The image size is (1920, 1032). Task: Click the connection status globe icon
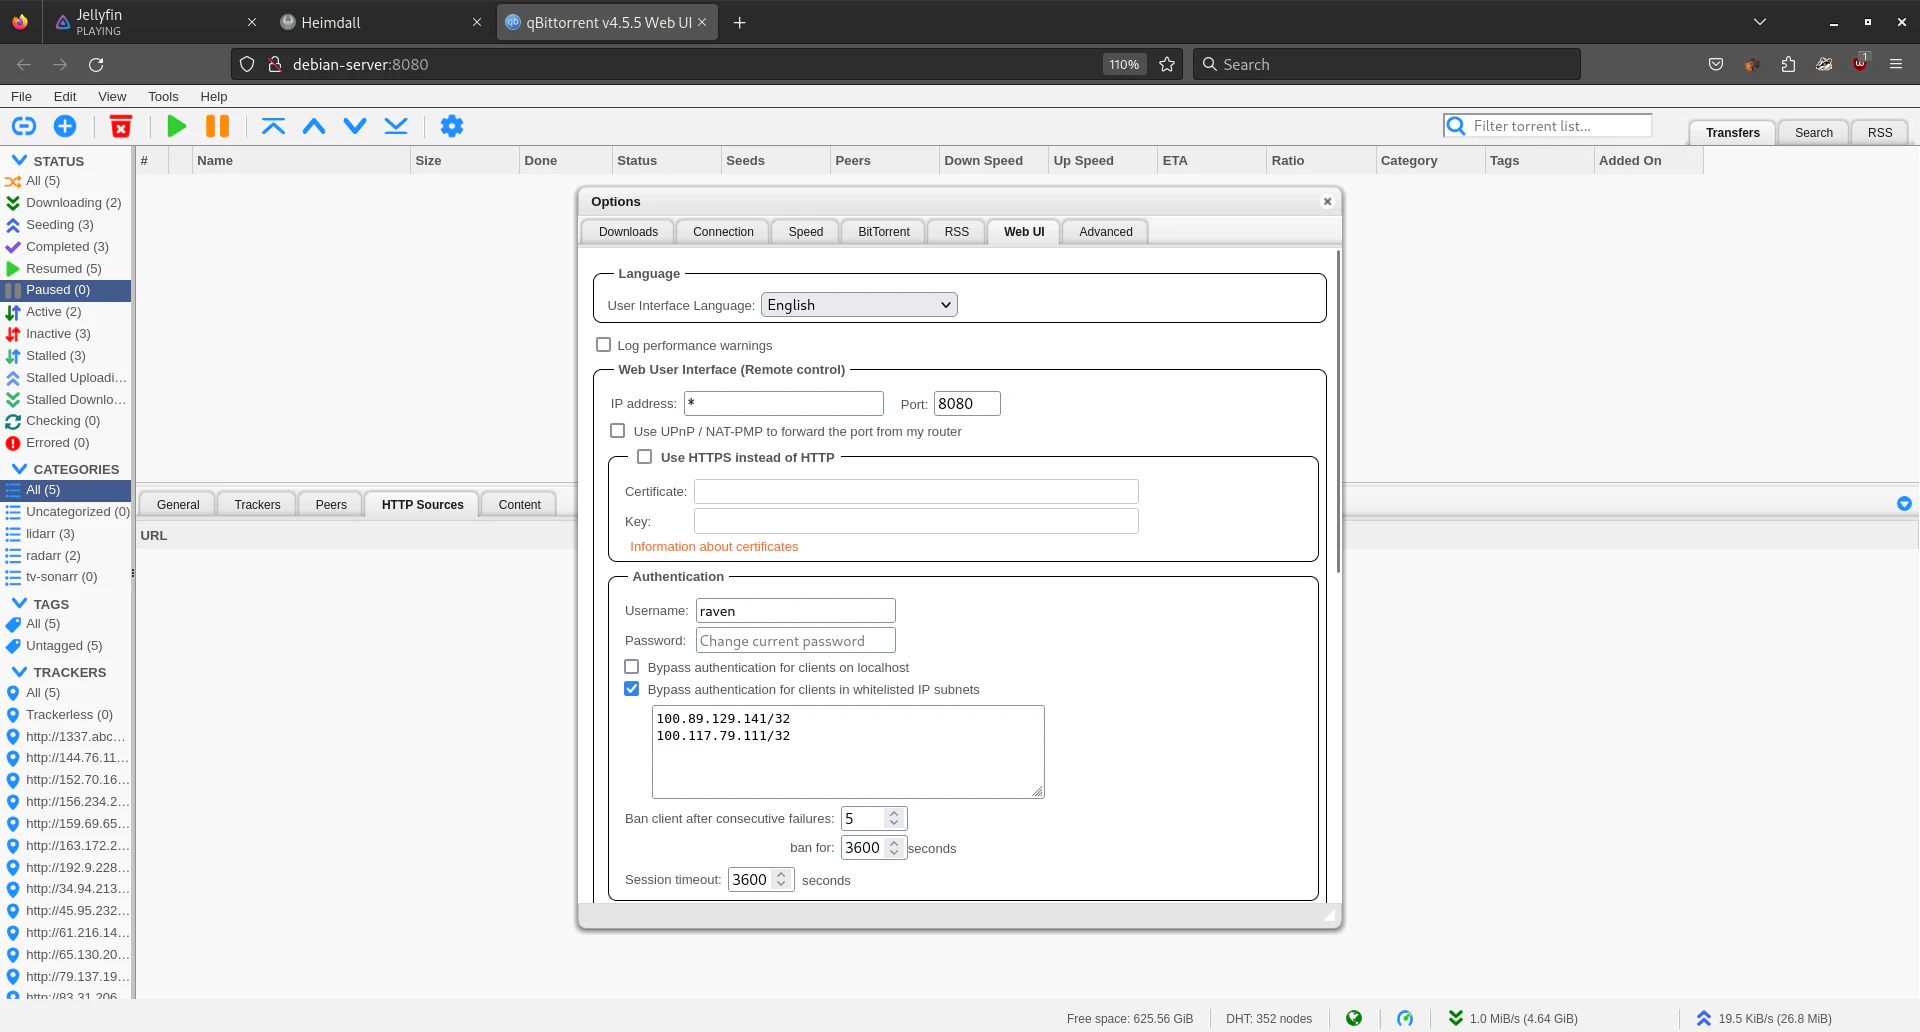pyautogui.click(x=1354, y=1018)
